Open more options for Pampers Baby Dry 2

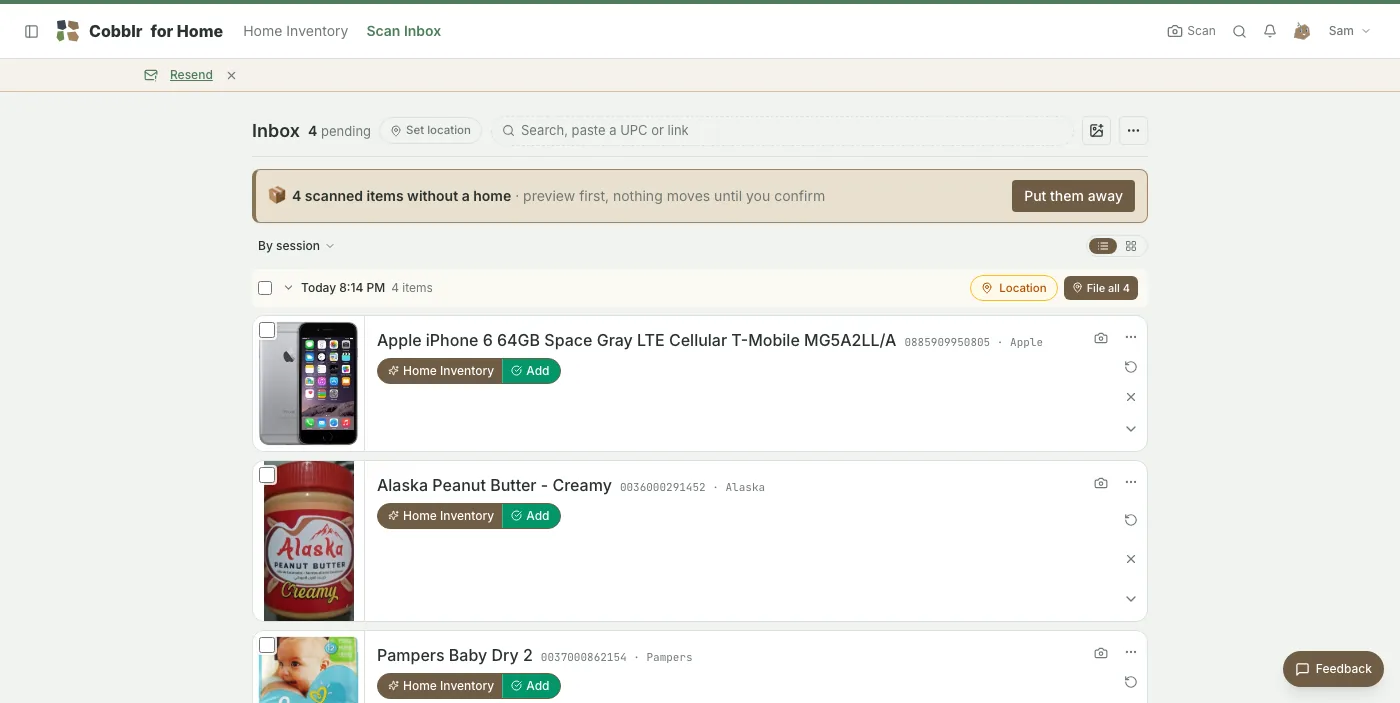(1131, 653)
